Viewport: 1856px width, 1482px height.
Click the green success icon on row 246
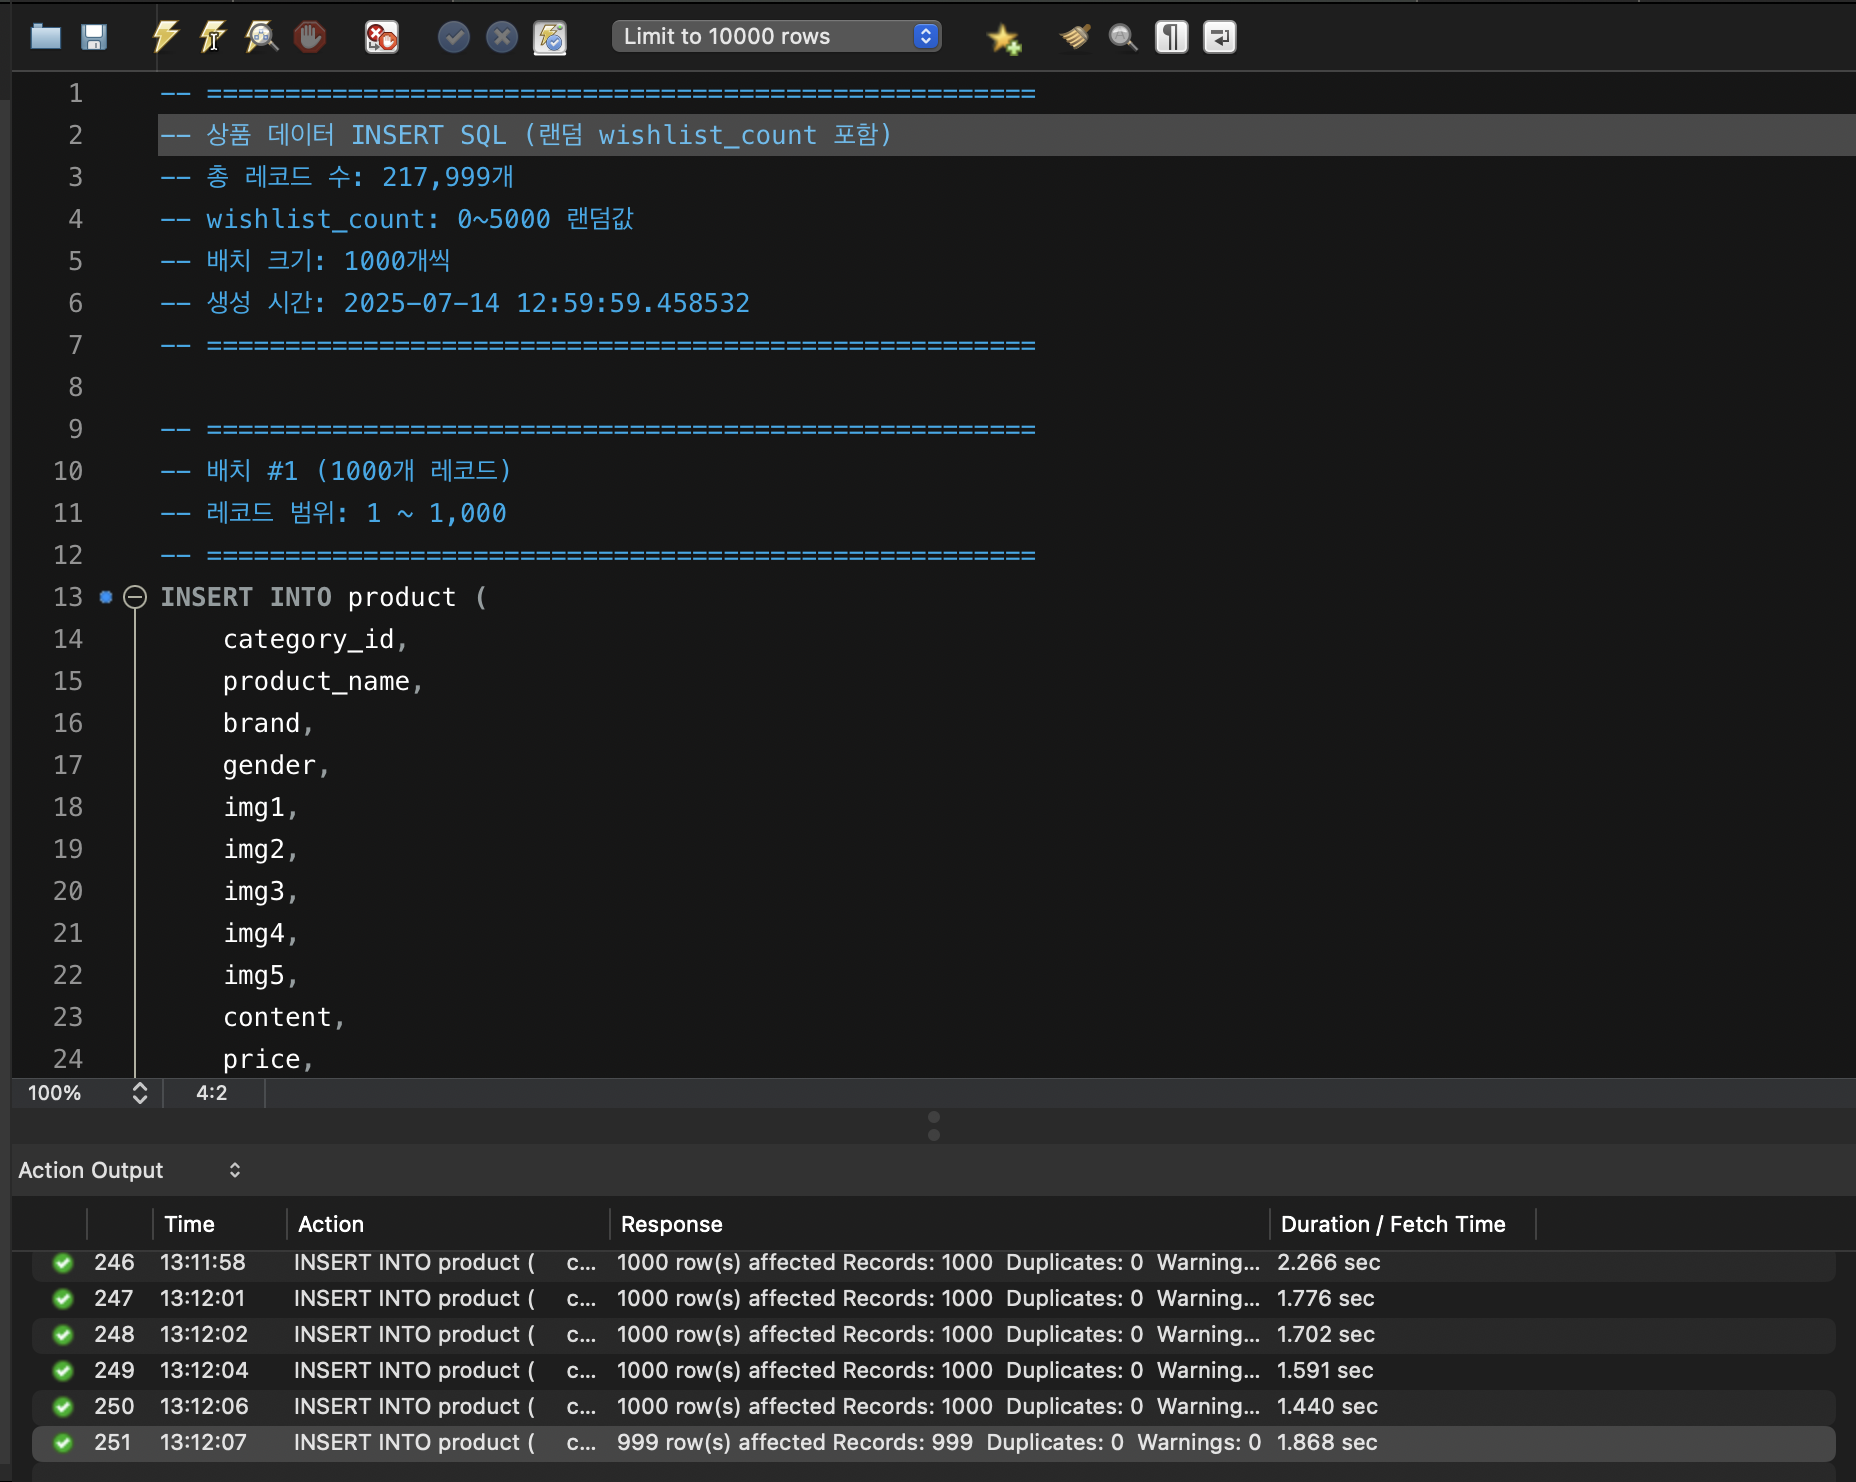coord(63,1262)
